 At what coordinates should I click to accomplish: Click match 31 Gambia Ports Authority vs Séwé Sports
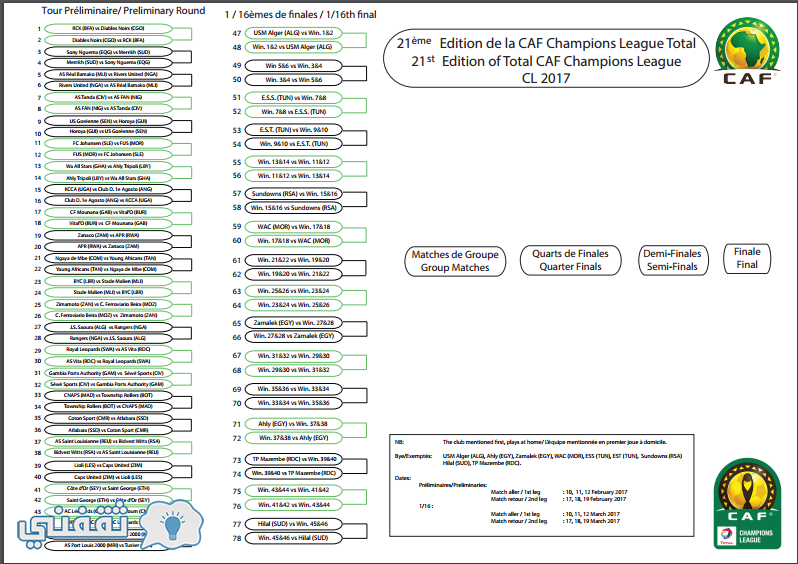pyautogui.click(x=108, y=373)
